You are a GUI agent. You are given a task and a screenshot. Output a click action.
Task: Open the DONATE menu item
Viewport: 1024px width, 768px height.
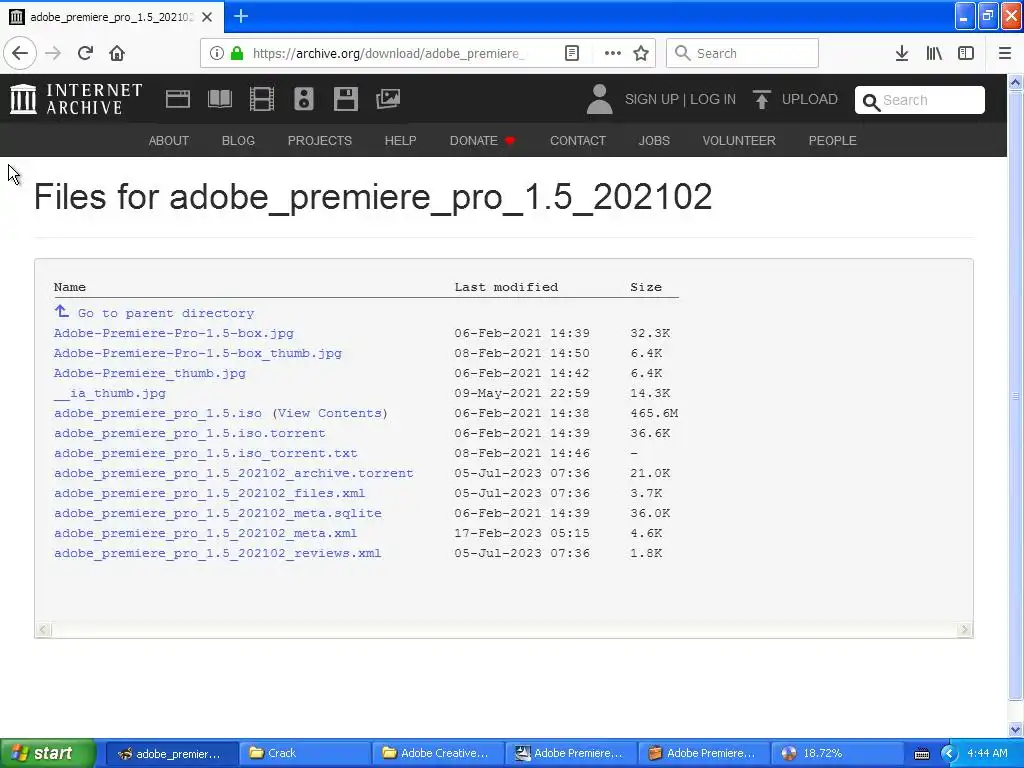(482, 140)
